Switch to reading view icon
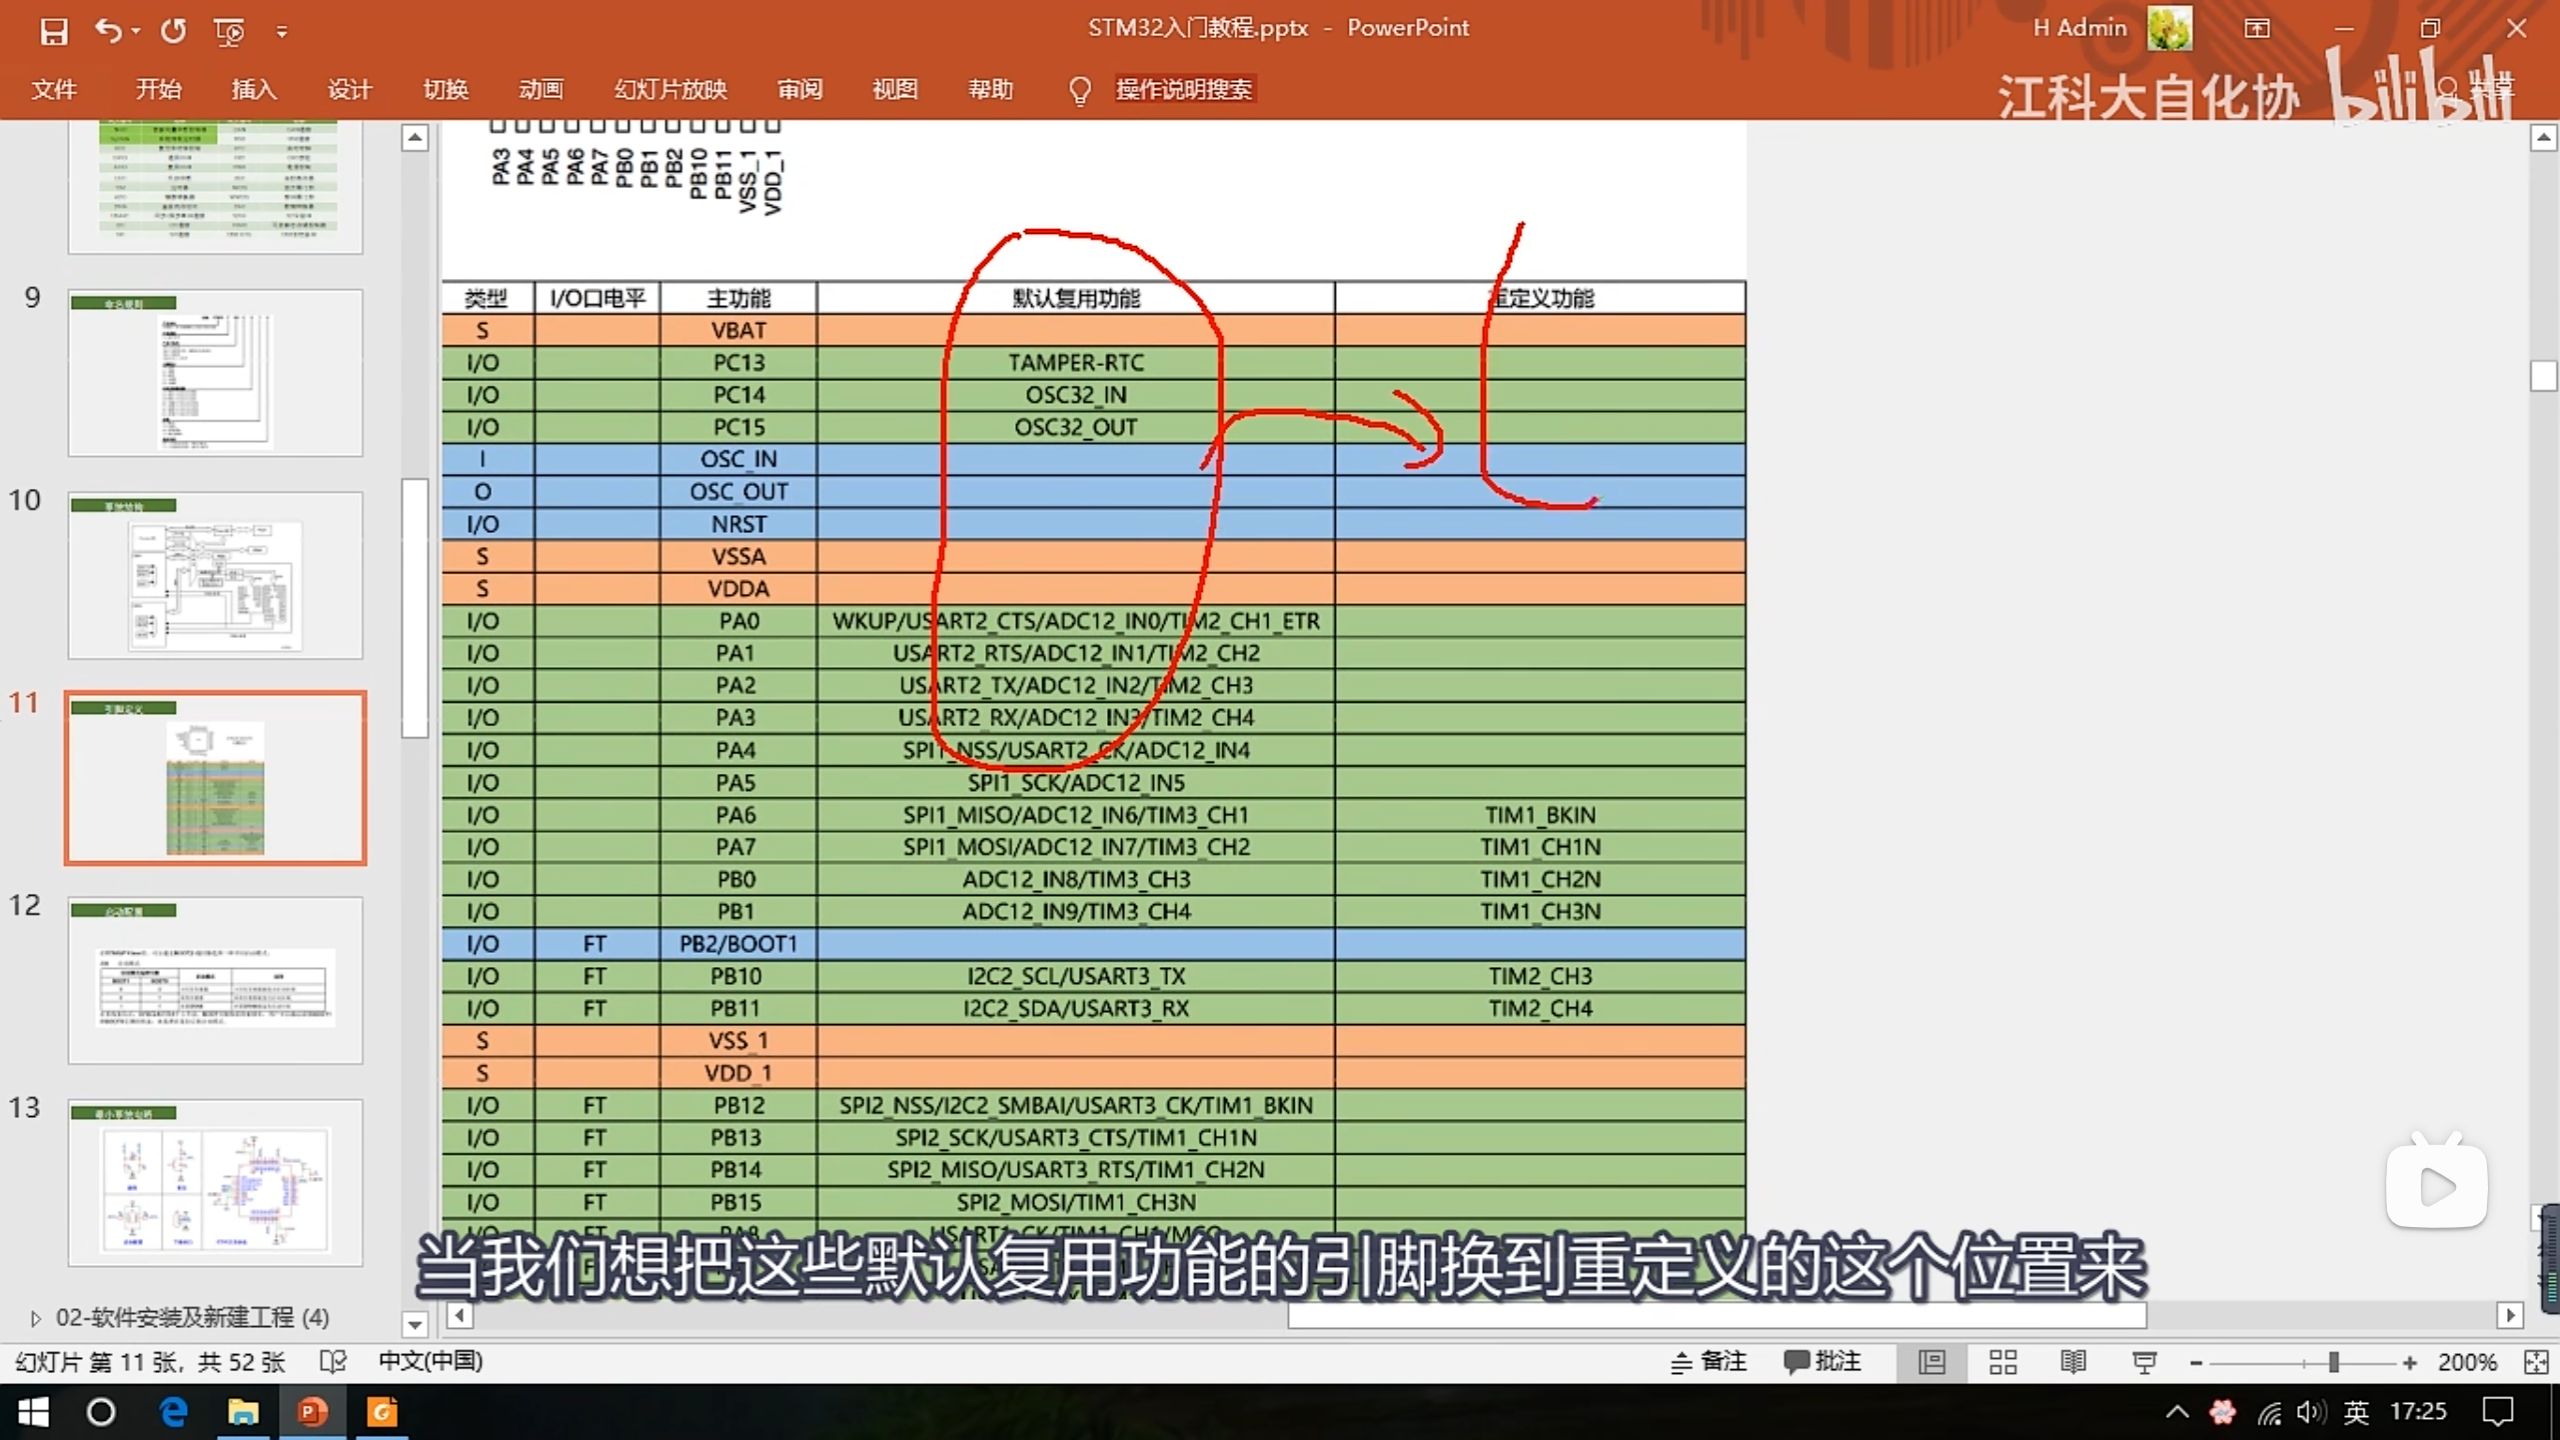Screen dimensions: 2560x1440 point(2073,1361)
